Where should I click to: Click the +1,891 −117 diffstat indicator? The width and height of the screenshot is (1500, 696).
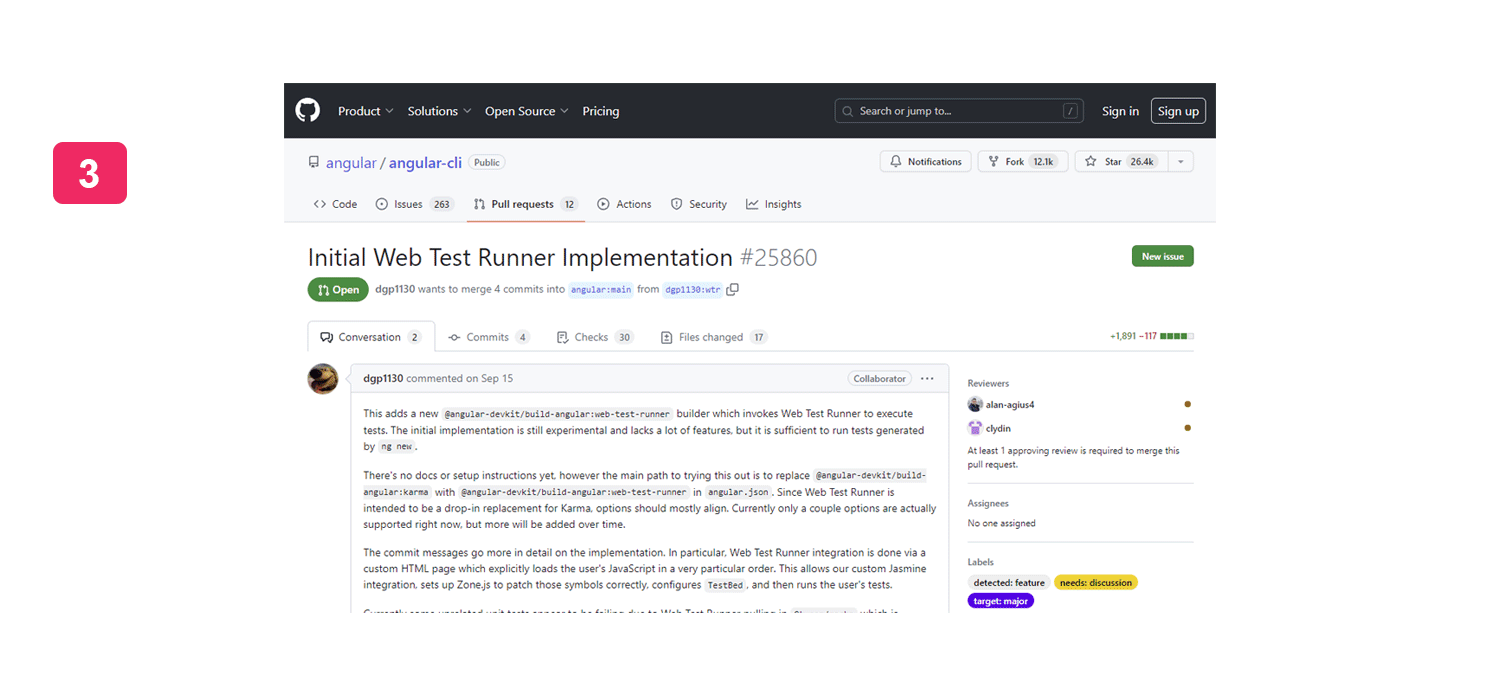point(1152,337)
